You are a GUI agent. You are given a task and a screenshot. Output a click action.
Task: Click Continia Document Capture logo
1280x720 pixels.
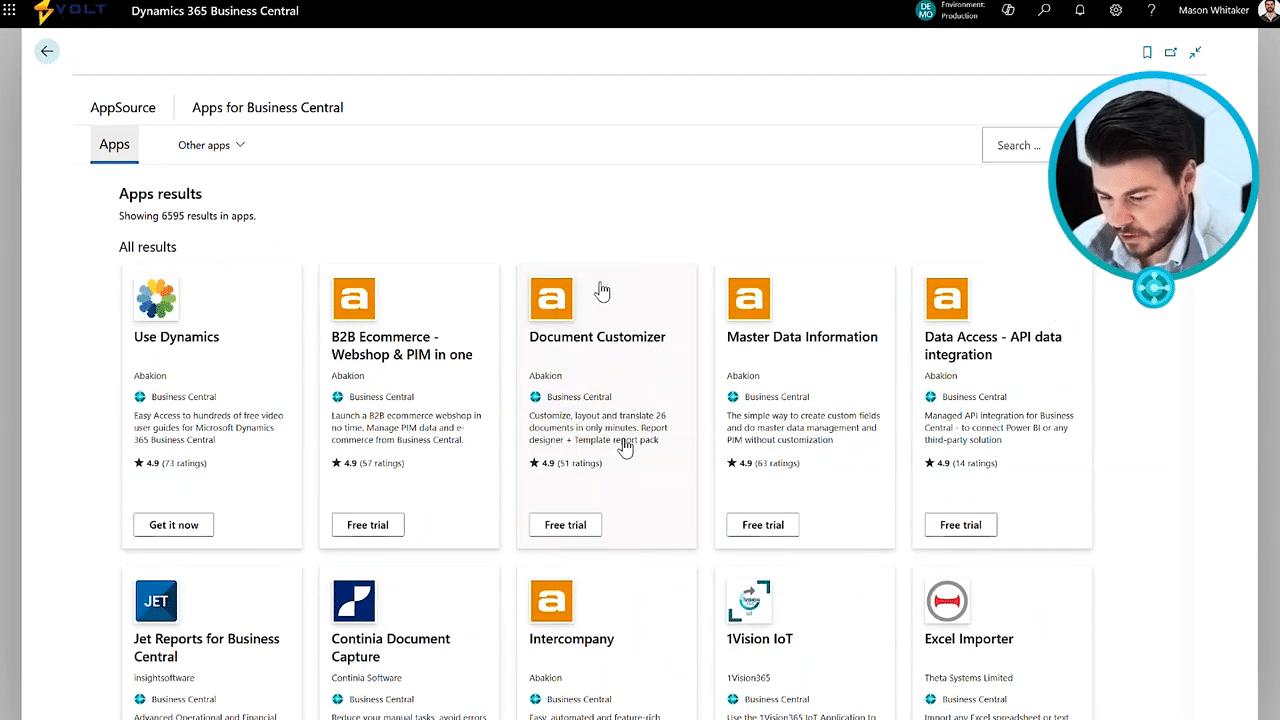click(353, 601)
